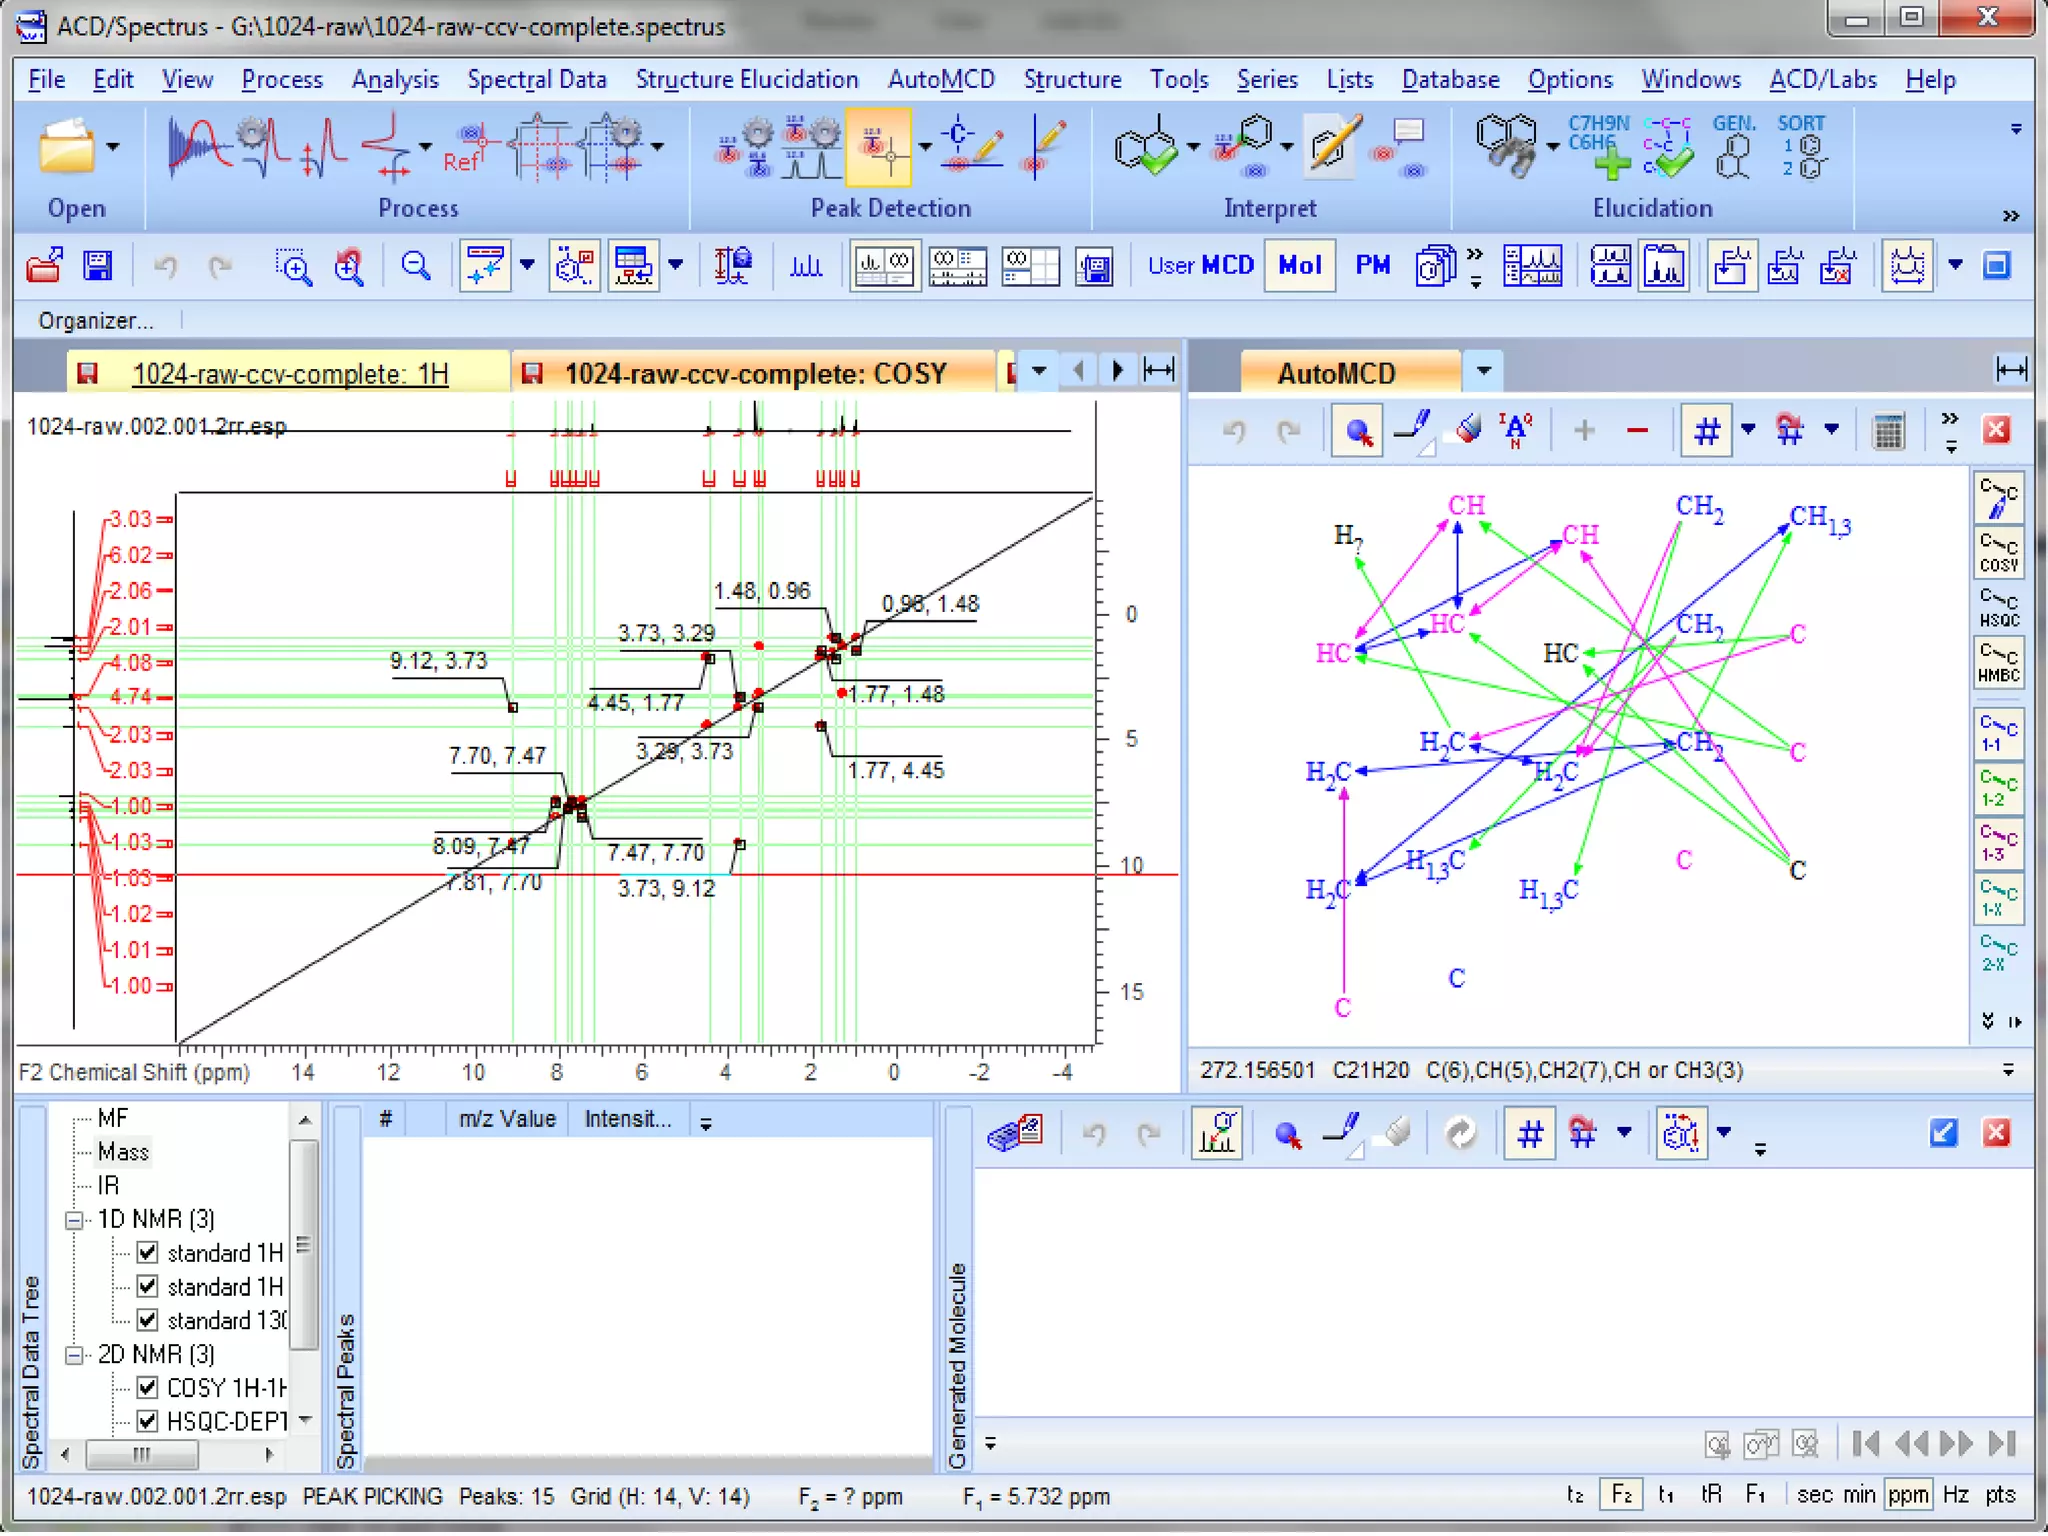
Task: Collapse the 2D NMR (3) tree node
Action: tap(75, 1354)
